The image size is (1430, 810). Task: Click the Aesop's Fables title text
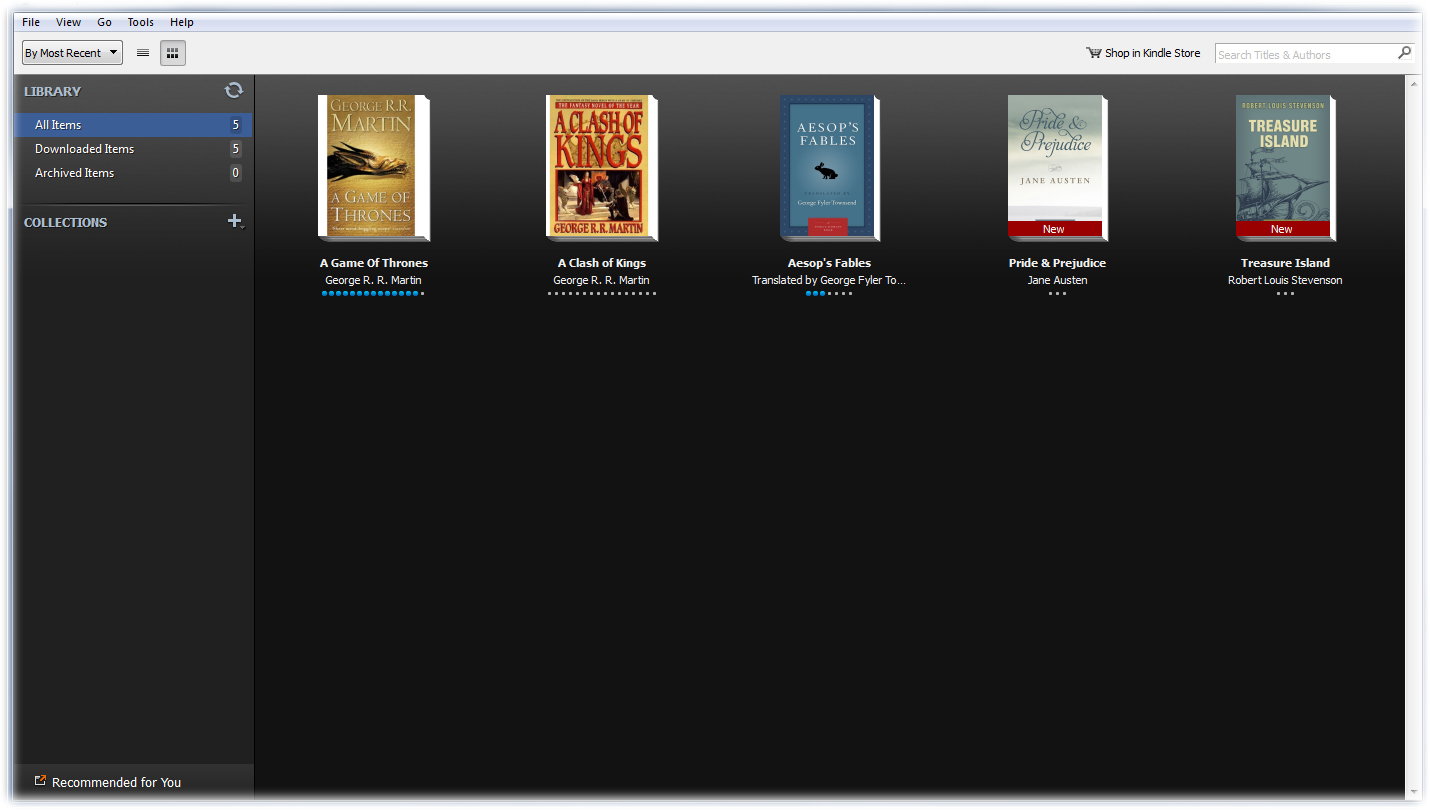(x=829, y=263)
